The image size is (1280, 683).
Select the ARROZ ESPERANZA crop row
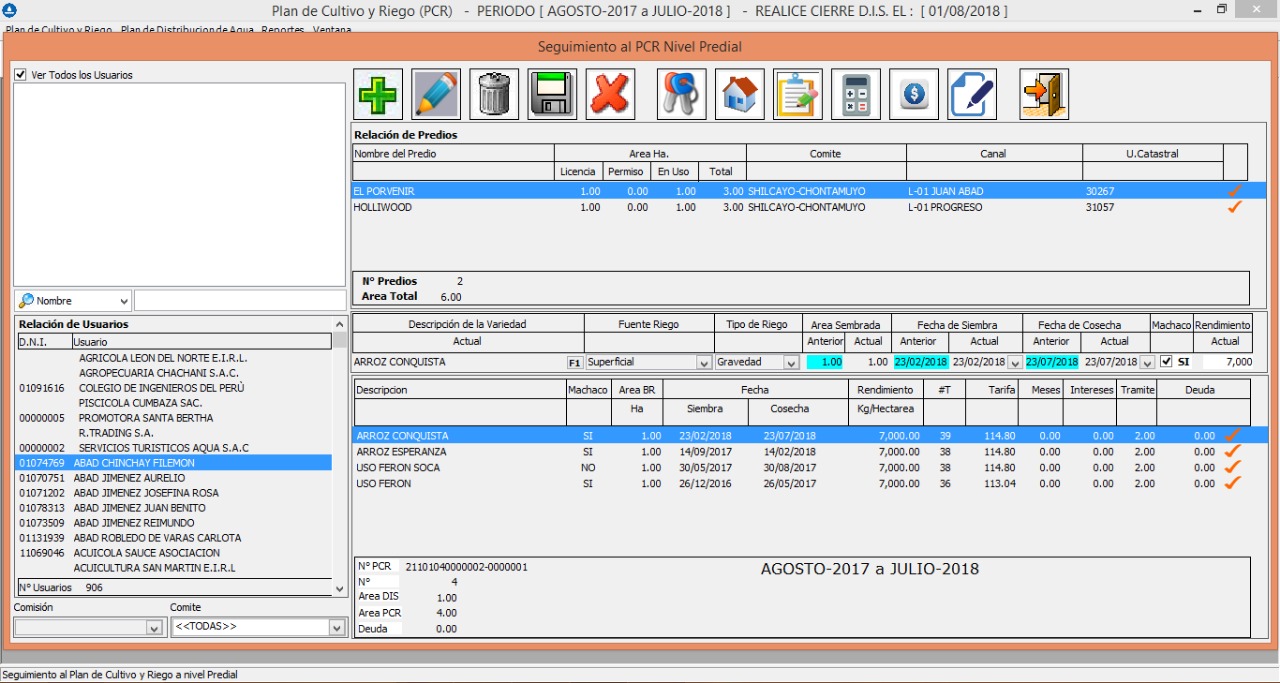(402, 452)
